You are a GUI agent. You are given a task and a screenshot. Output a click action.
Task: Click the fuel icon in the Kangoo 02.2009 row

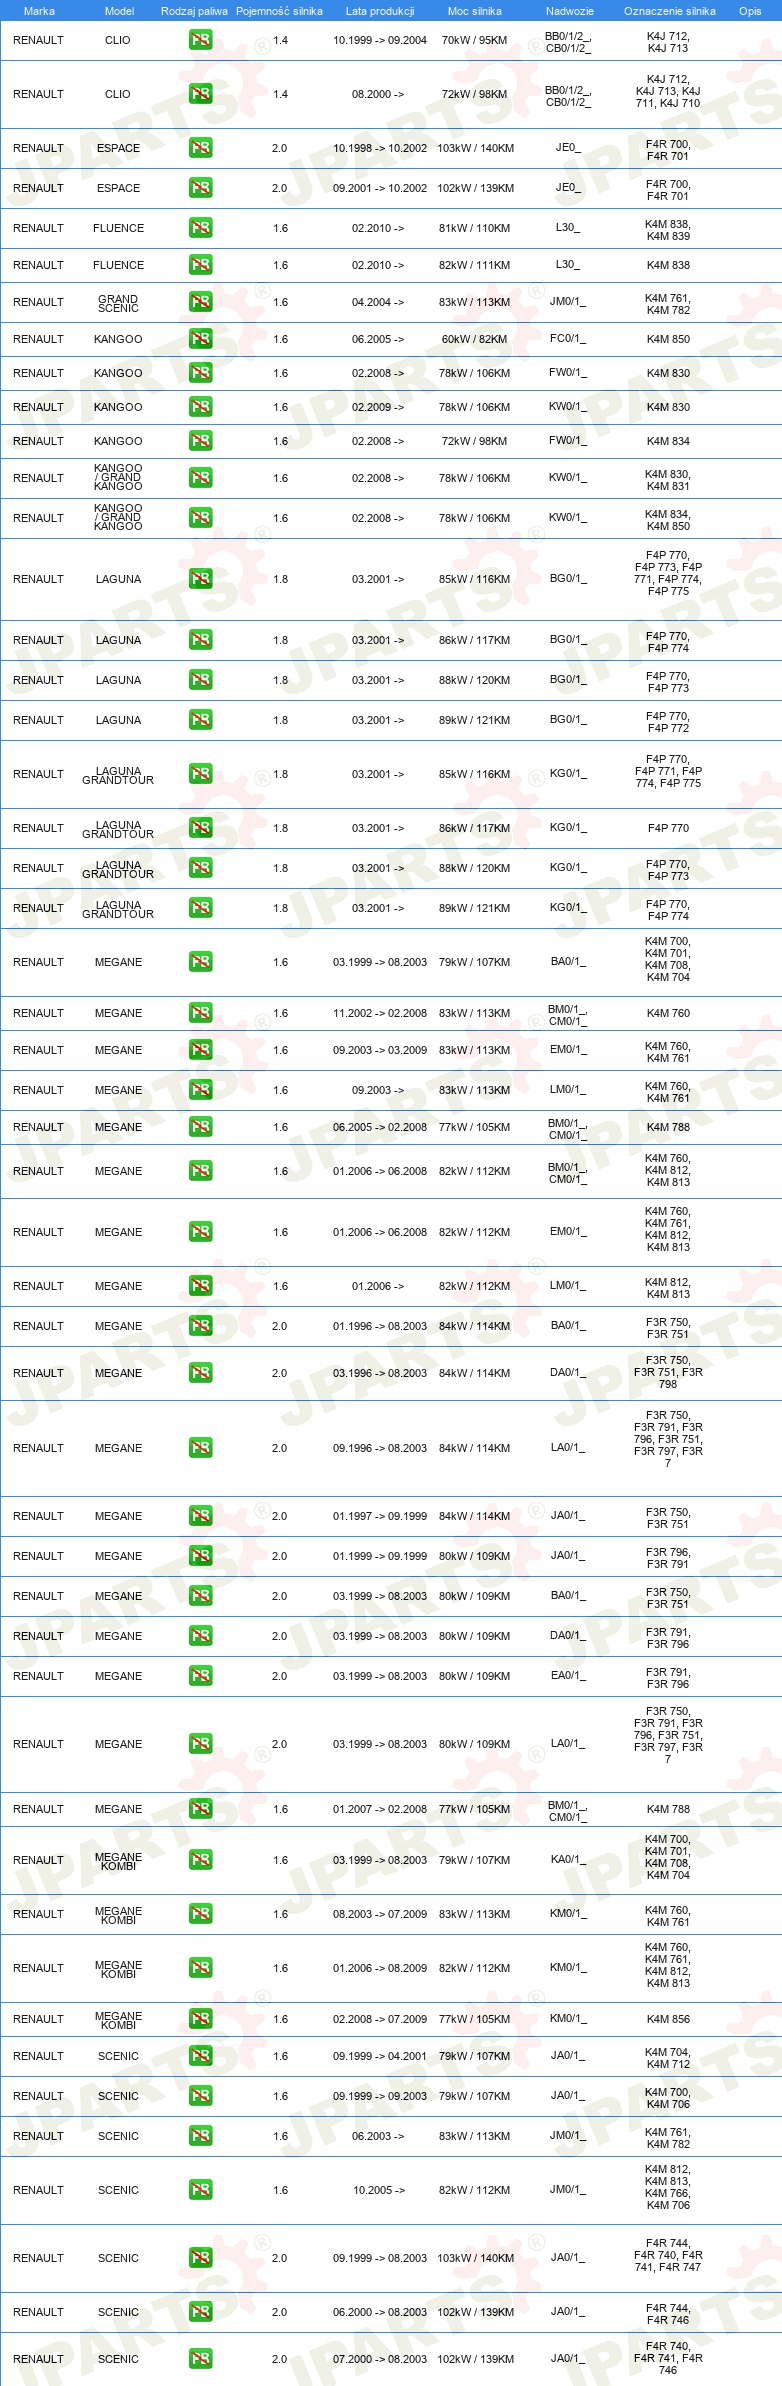coord(201,408)
